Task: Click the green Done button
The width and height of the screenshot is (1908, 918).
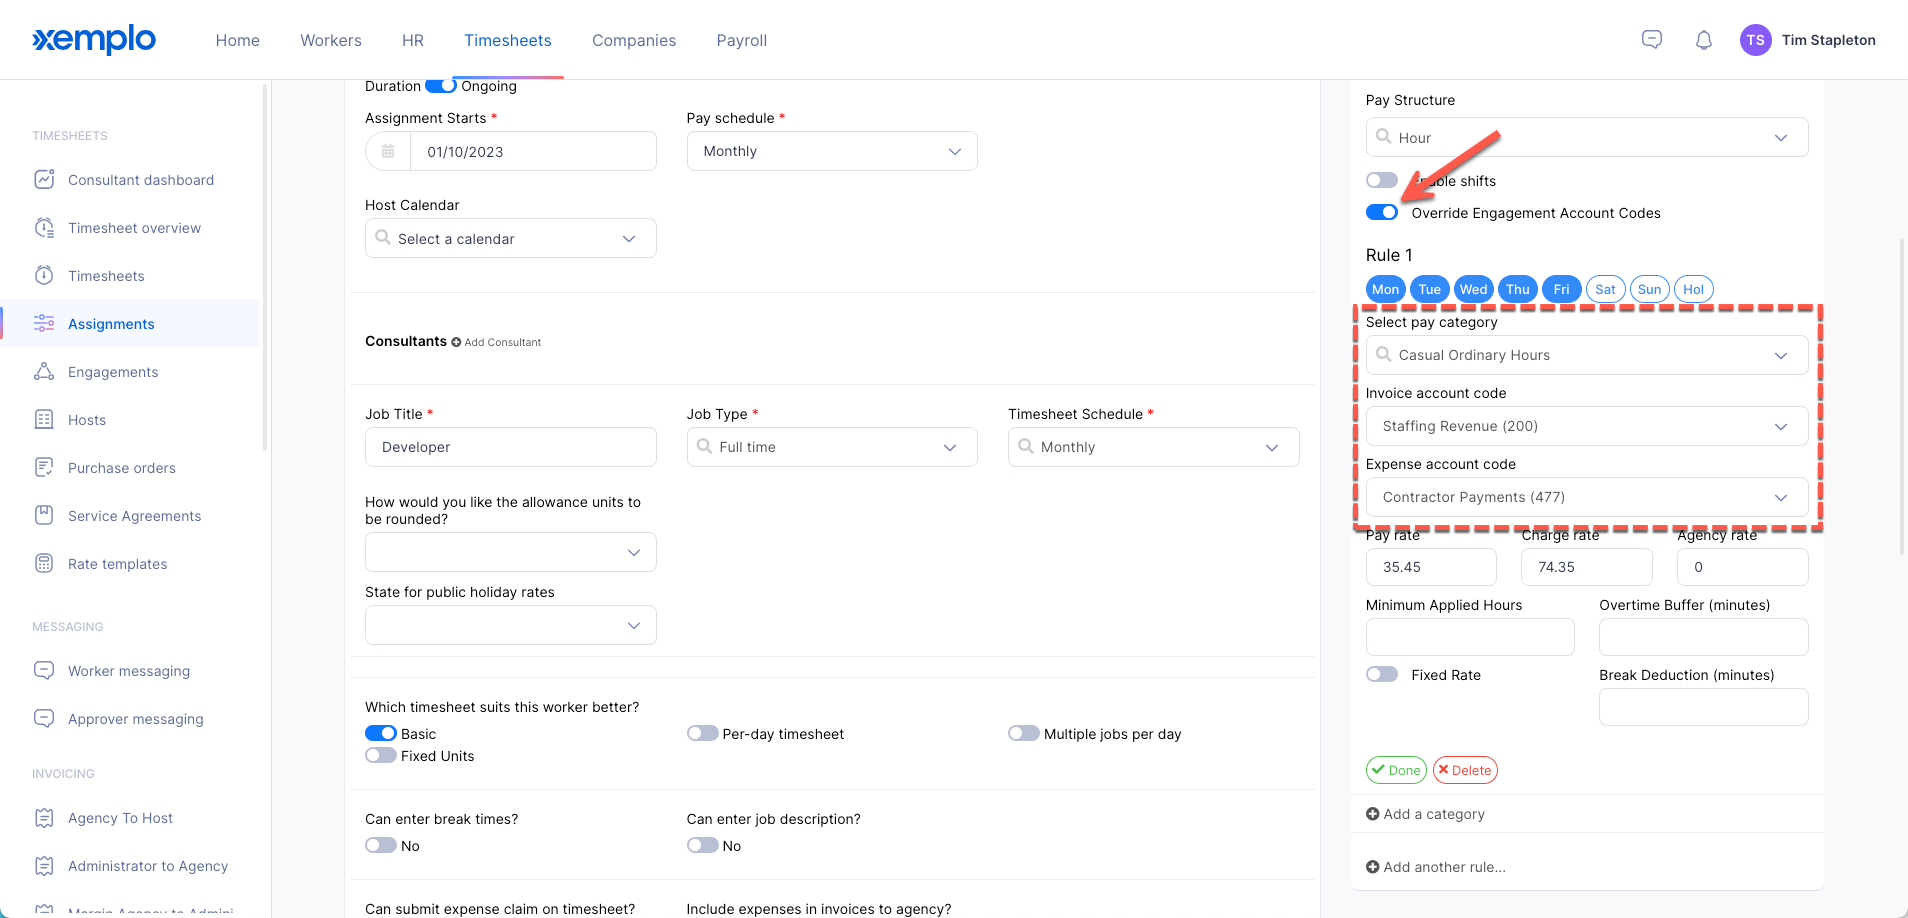Action: coord(1396,770)
